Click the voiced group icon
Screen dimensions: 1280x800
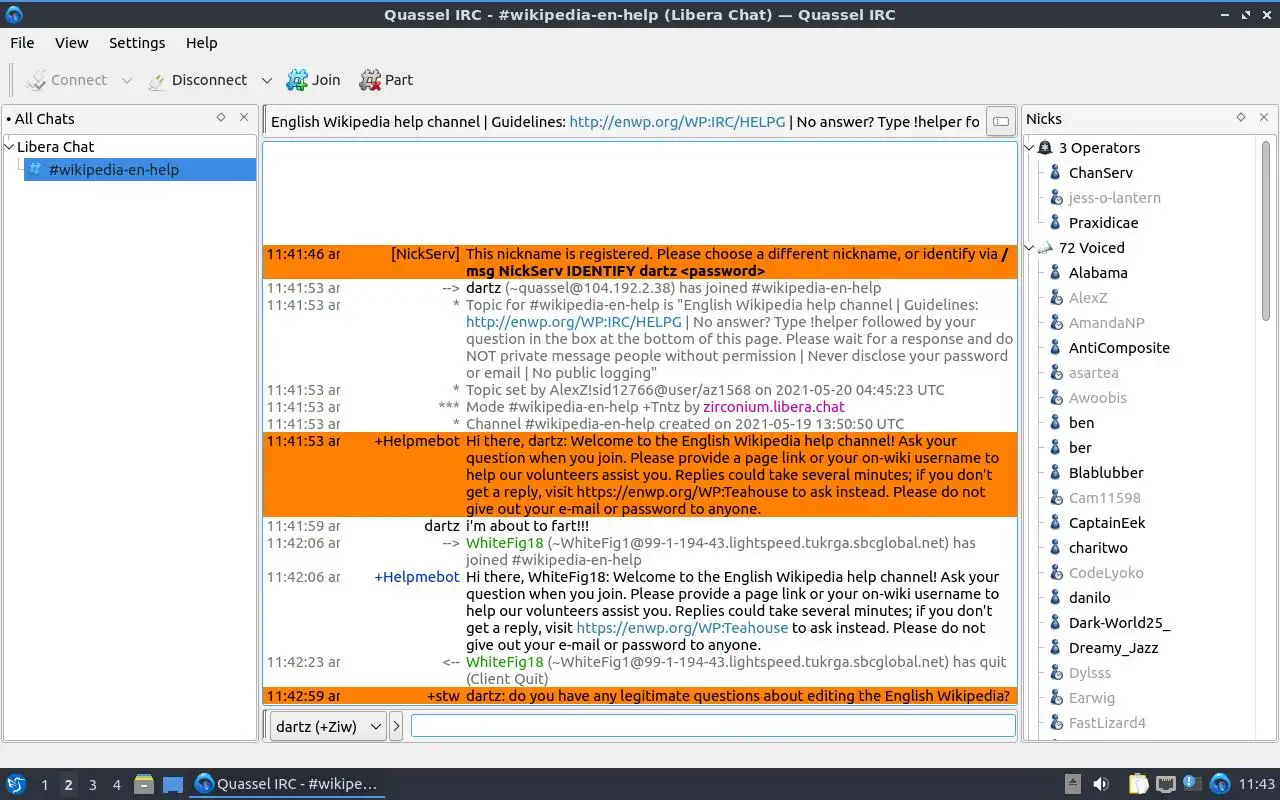tap(1045, 248)
